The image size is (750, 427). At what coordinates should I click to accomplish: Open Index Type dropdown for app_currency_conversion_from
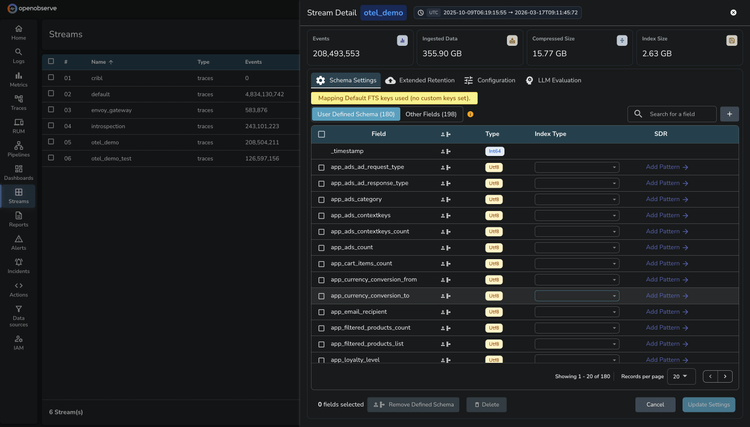click(577, 280)
